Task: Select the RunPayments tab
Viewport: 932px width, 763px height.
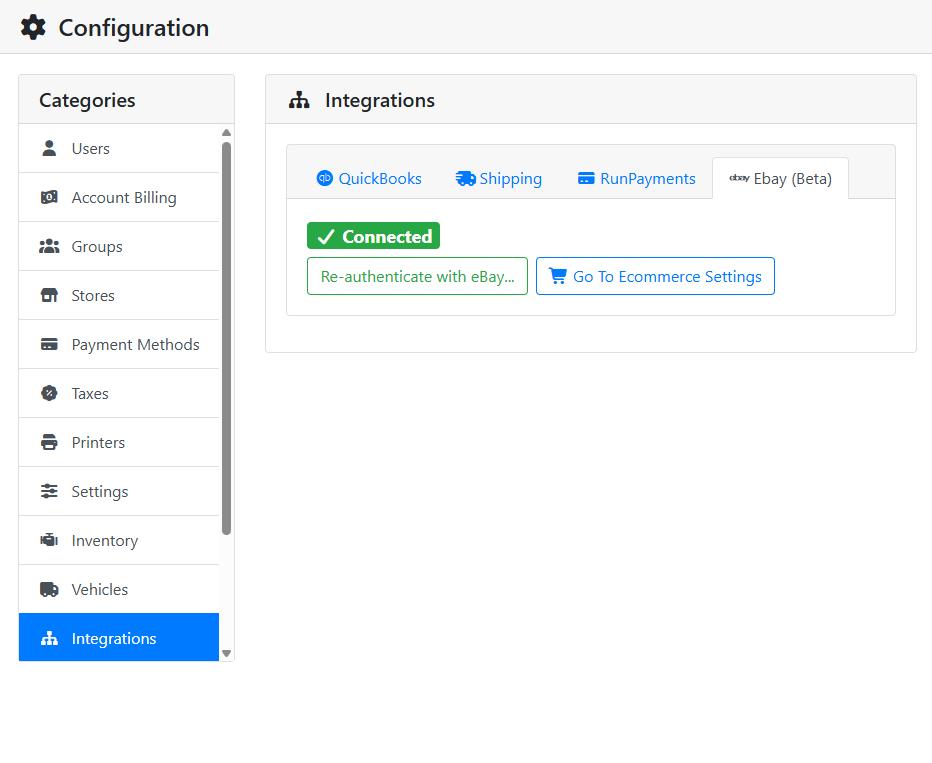Action: click(x=636, y=178)
